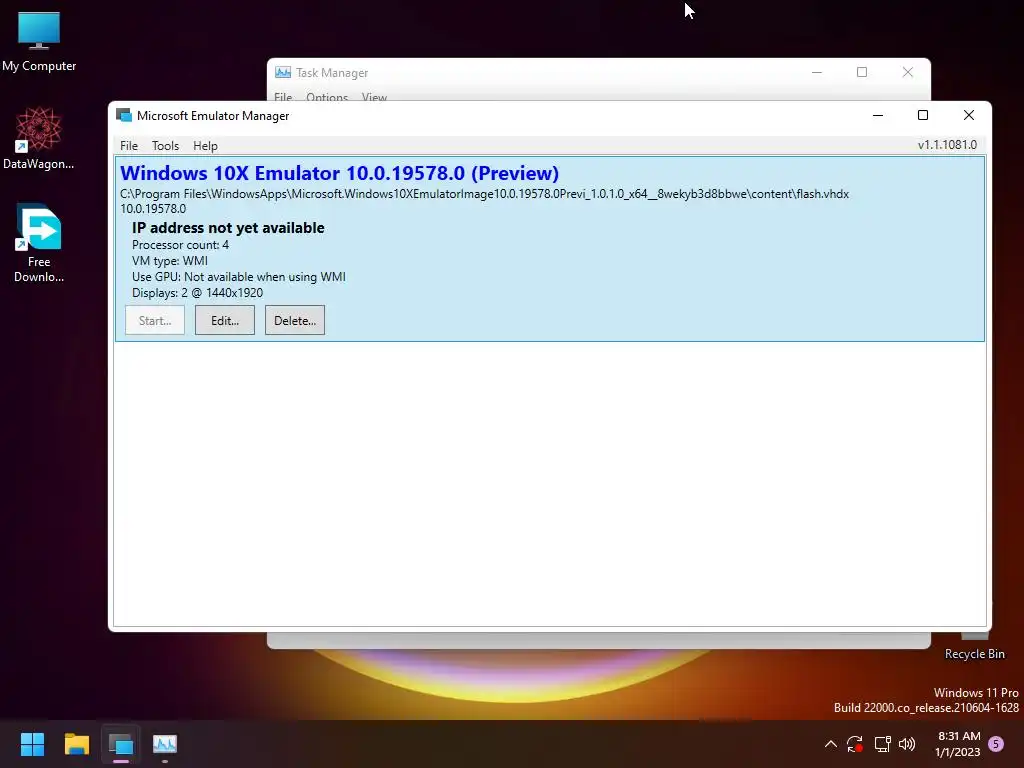Open the notification badge showing 5

pos(996,744)
